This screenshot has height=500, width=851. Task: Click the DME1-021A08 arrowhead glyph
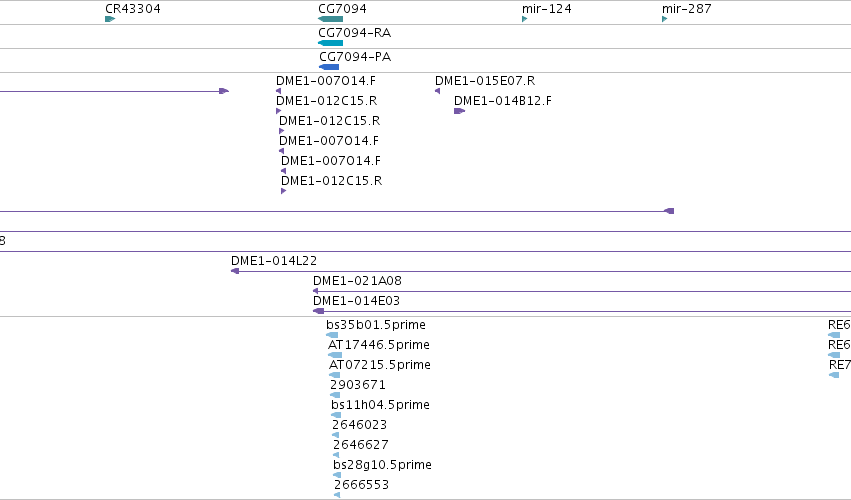315,291
